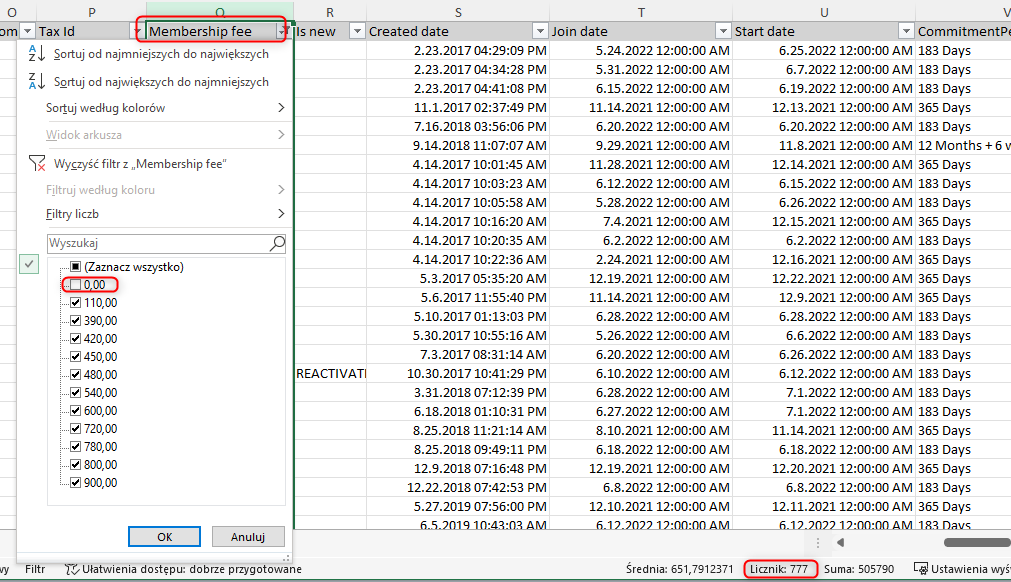This screenshot has height=582, width=1011.
Task: Click the clear filter funnel icon
Action: click(37, 163)
